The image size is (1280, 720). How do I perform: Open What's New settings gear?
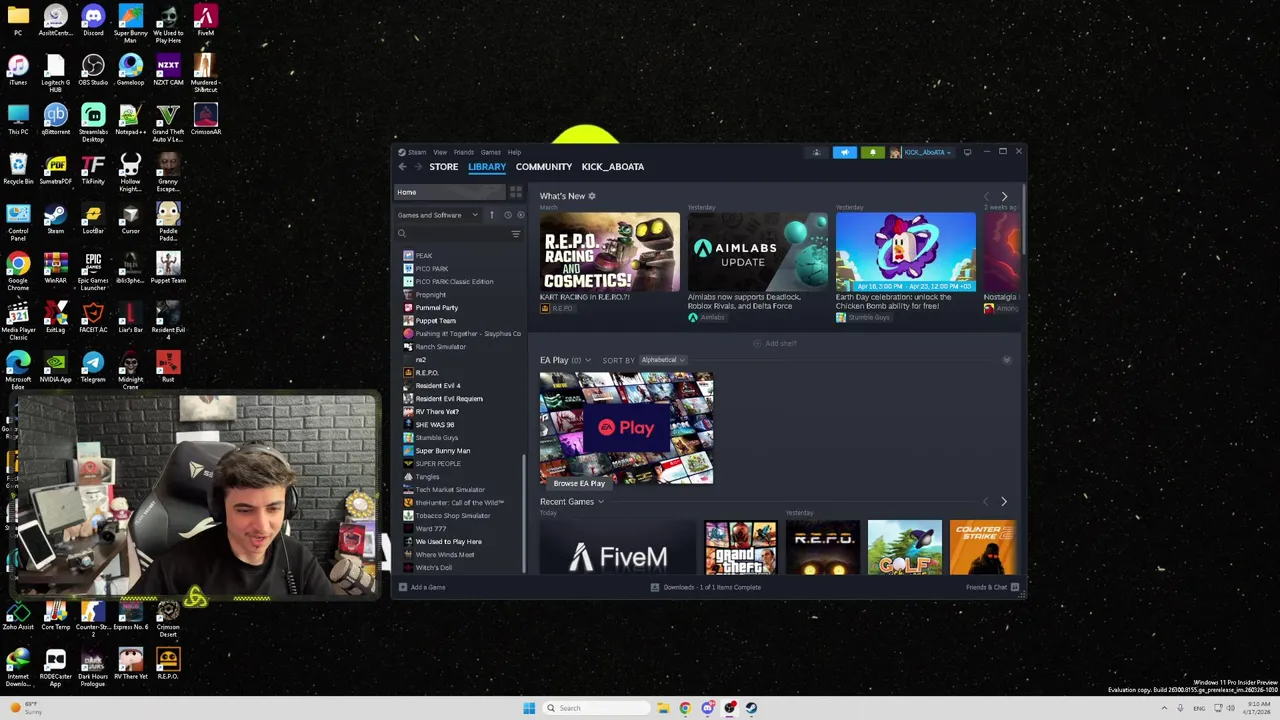[x=592, y=196]
